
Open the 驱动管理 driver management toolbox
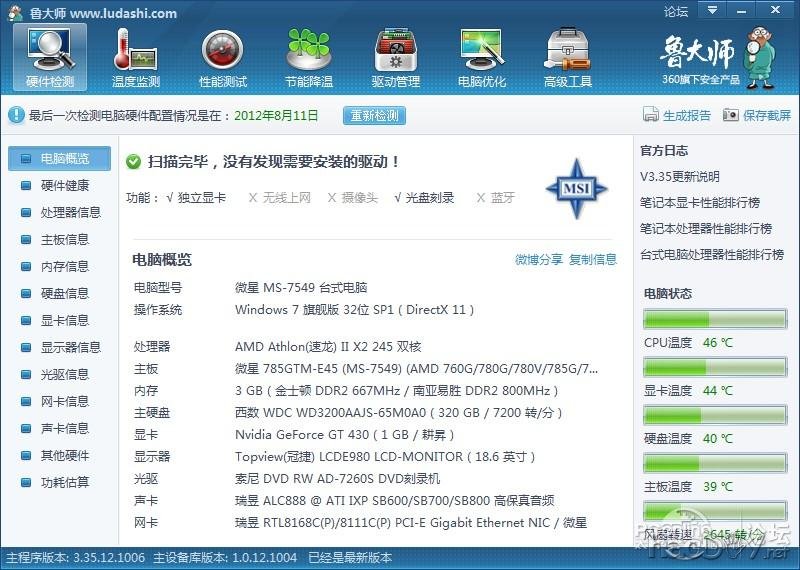396,57
